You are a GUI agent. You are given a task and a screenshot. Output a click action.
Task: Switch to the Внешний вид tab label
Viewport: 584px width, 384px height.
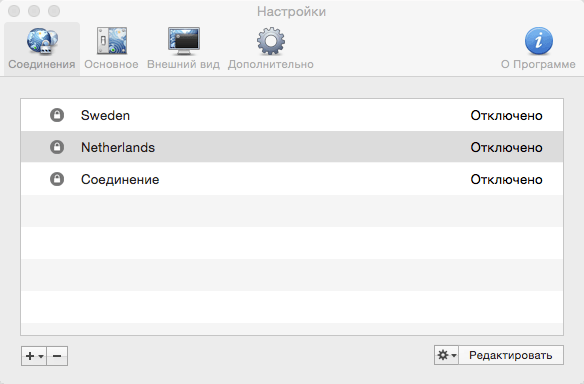tap(183, 64)
